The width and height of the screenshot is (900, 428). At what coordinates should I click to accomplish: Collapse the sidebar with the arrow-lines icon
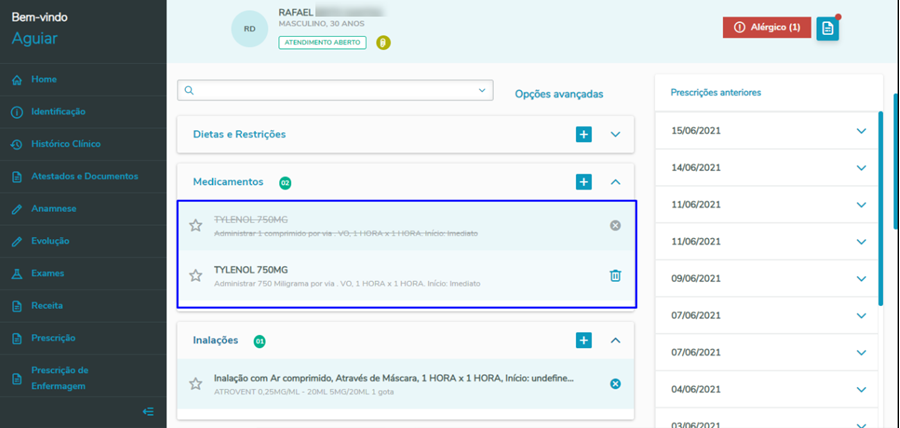click(x=148, y=411)
